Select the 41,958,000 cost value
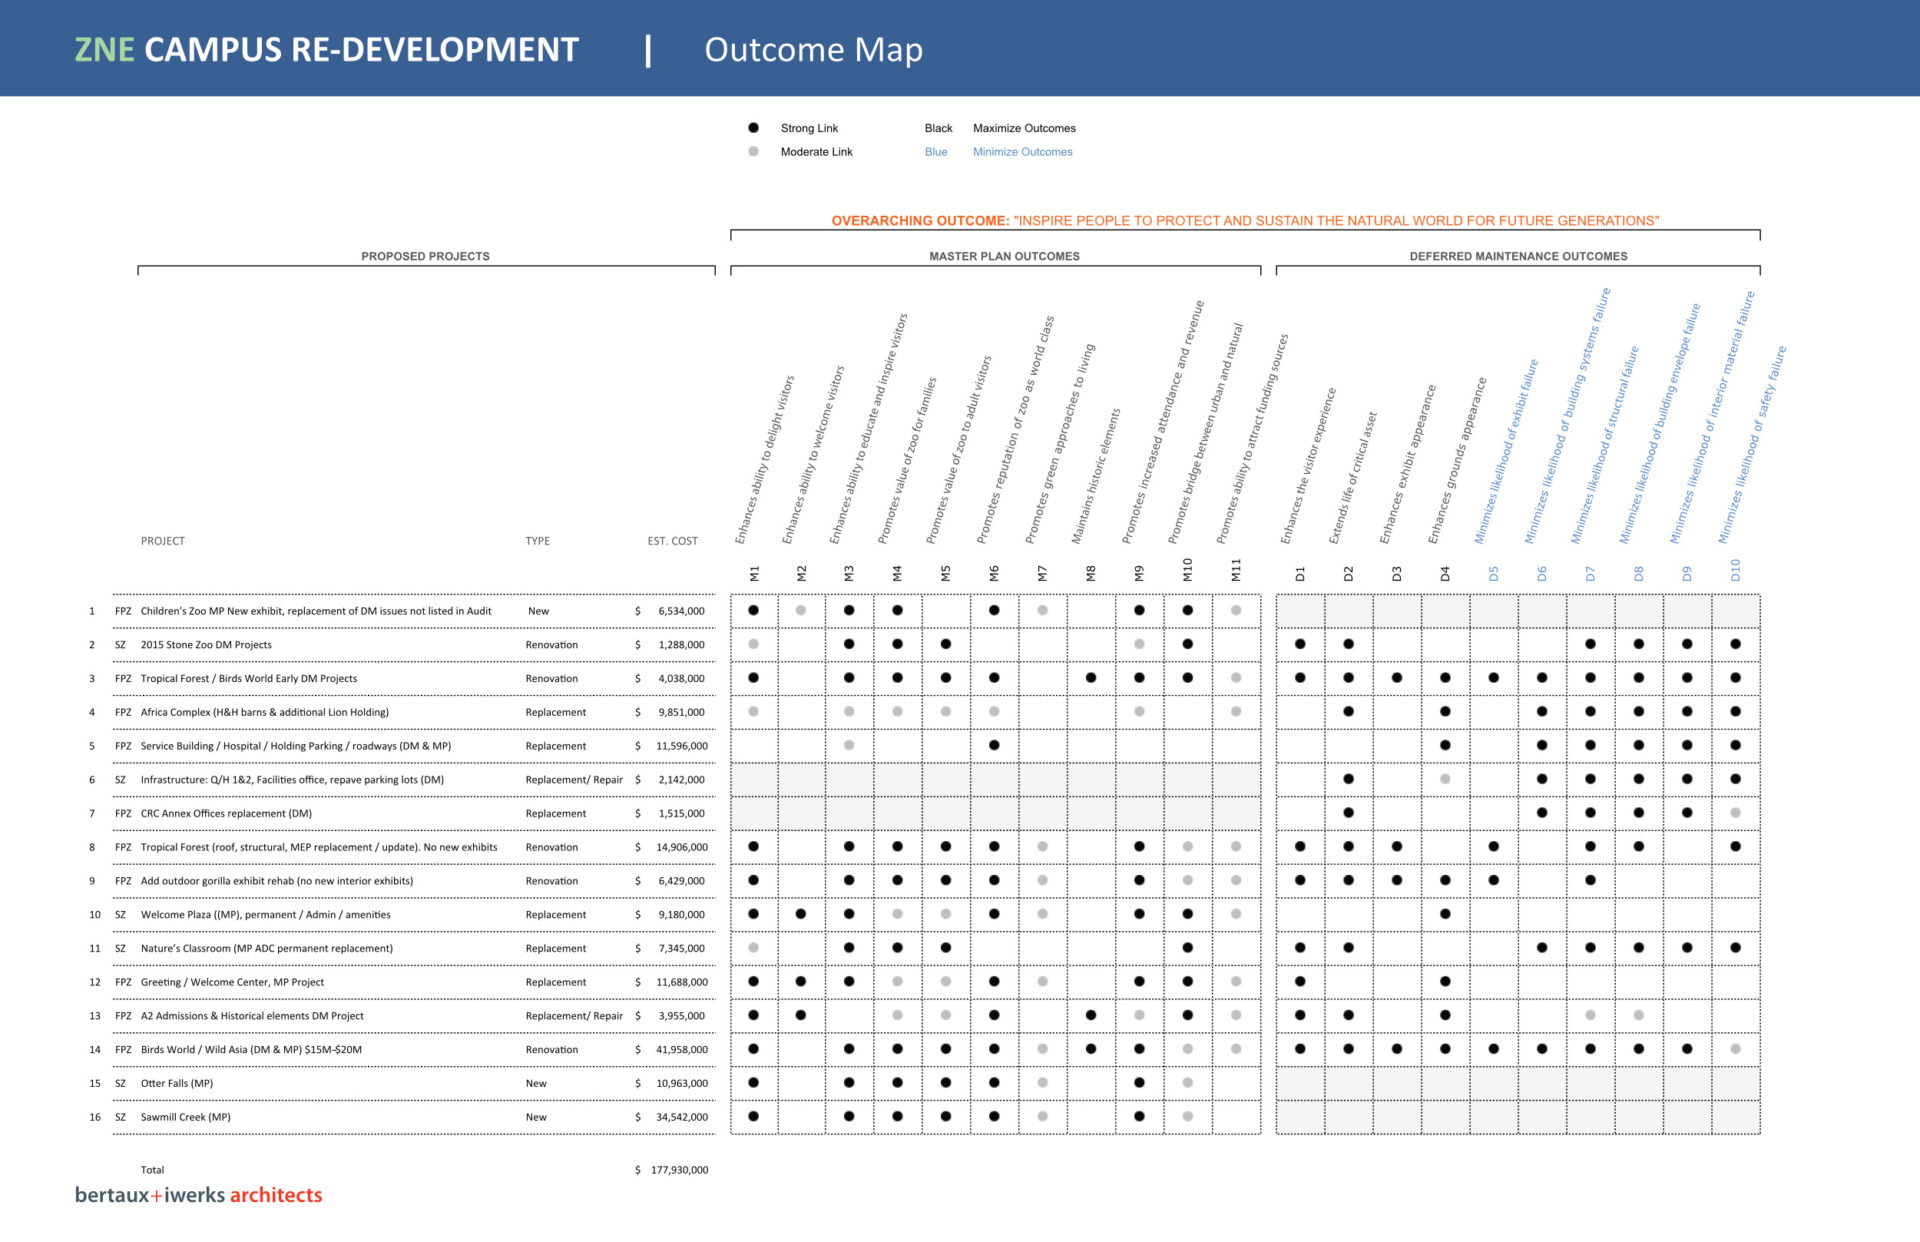Image resolution: width=1920 pixels, height=1242 pixels. tap(682, 1050)
